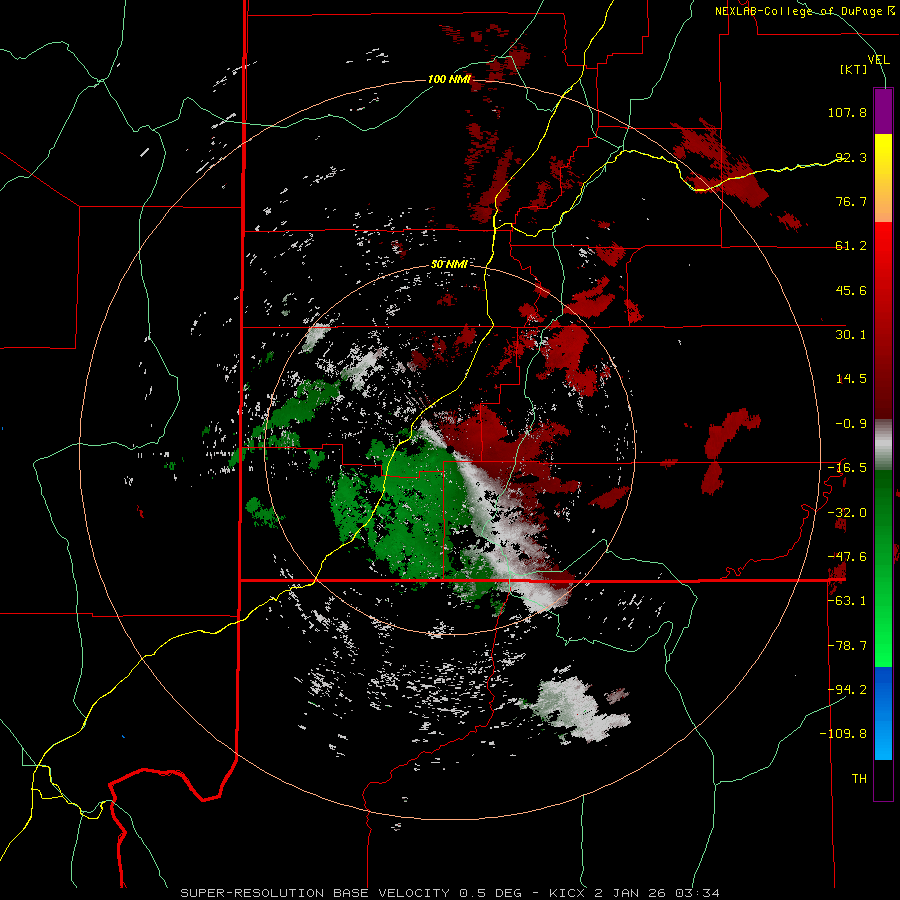This screenshot has width=900, height=900.
Task: Click the 50 NMI range ring label
Action: 449,265
